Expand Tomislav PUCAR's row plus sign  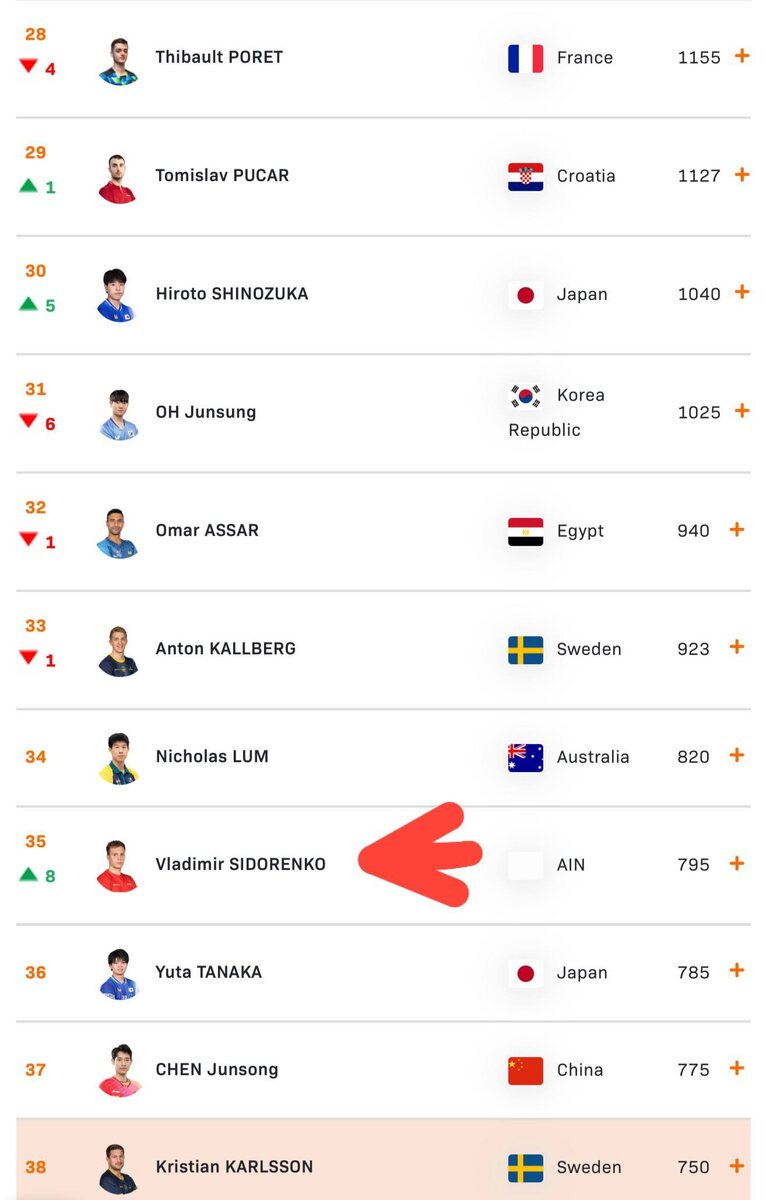click(x=742, y=174)
